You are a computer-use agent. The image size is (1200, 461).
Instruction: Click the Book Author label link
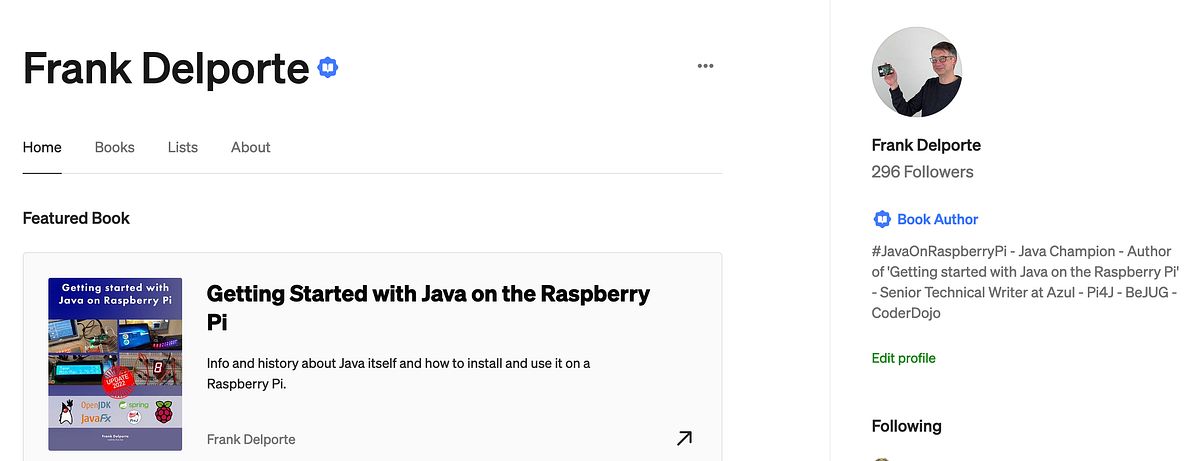(938, 219)
